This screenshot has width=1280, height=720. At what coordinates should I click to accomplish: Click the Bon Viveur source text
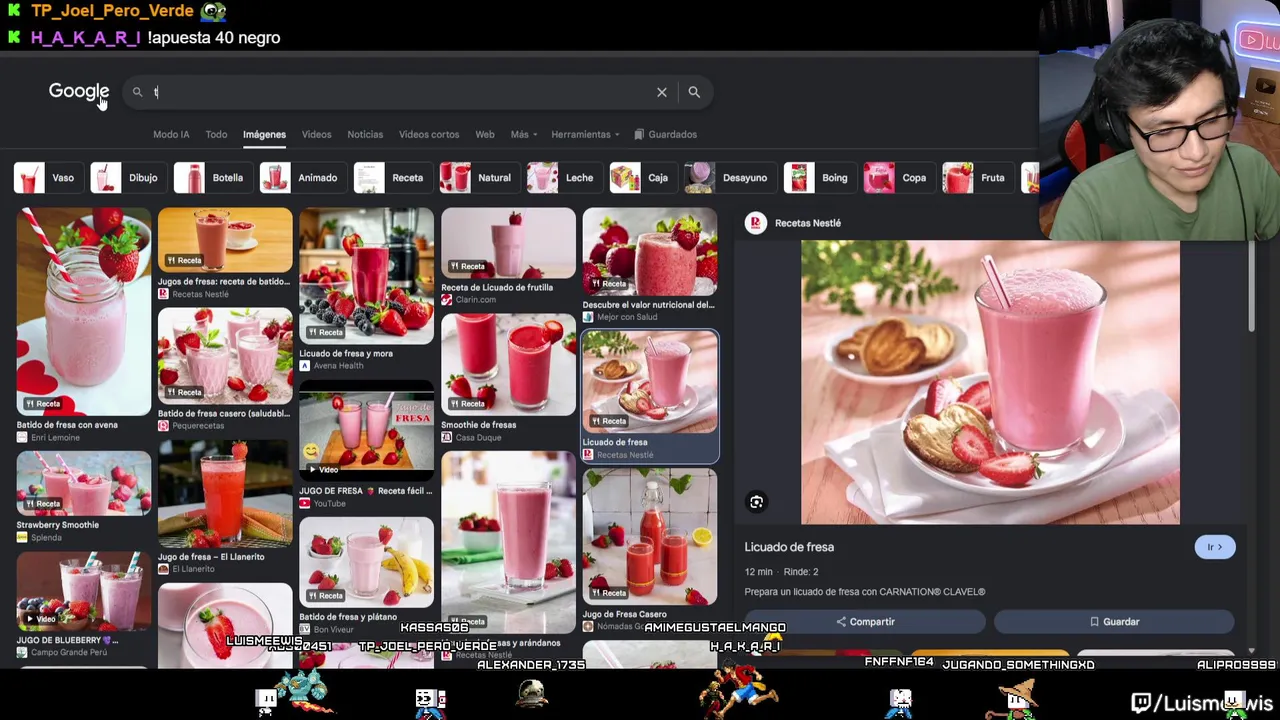tap(334, 630)
